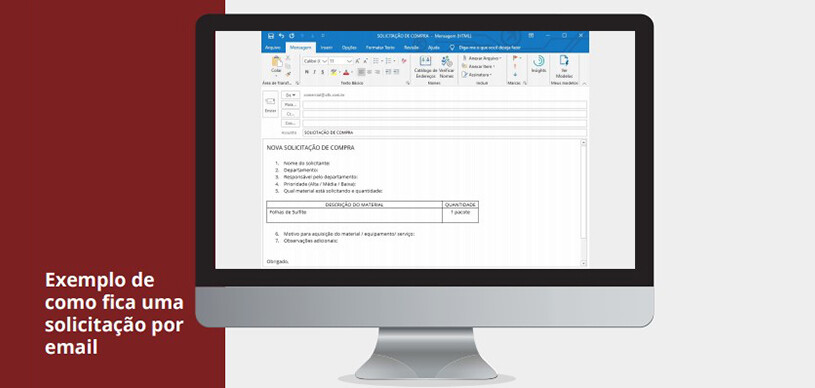Click the Save icon in title bar

click(x=271, y=36)
